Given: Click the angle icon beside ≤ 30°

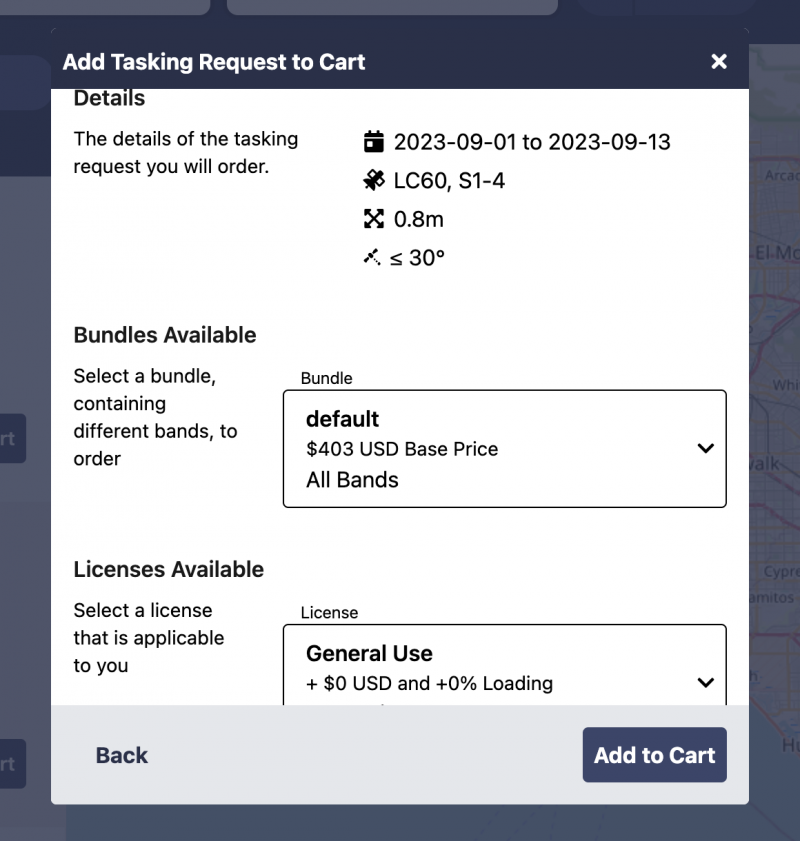Looking at the screenshot, I should tap(371, 257).
